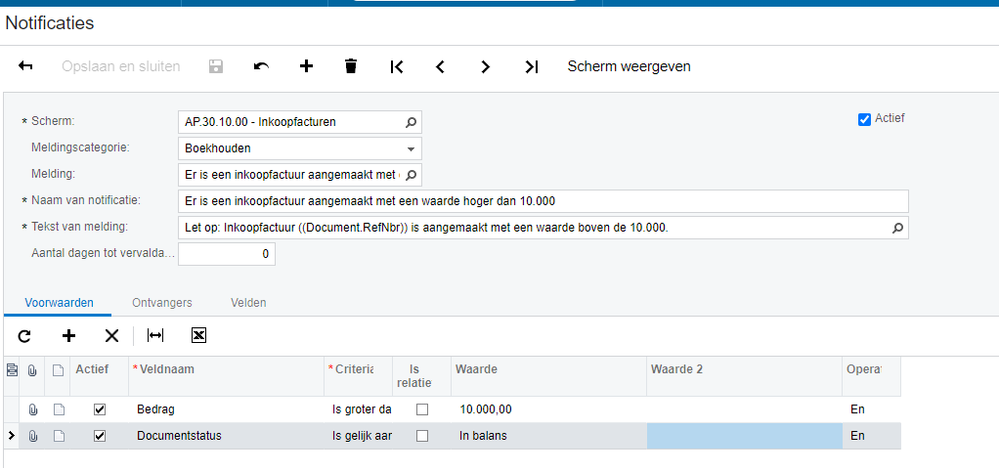Click the back arrow icon in toolbar
Viewport: 999px width, 468px height.
click(25, 66)
